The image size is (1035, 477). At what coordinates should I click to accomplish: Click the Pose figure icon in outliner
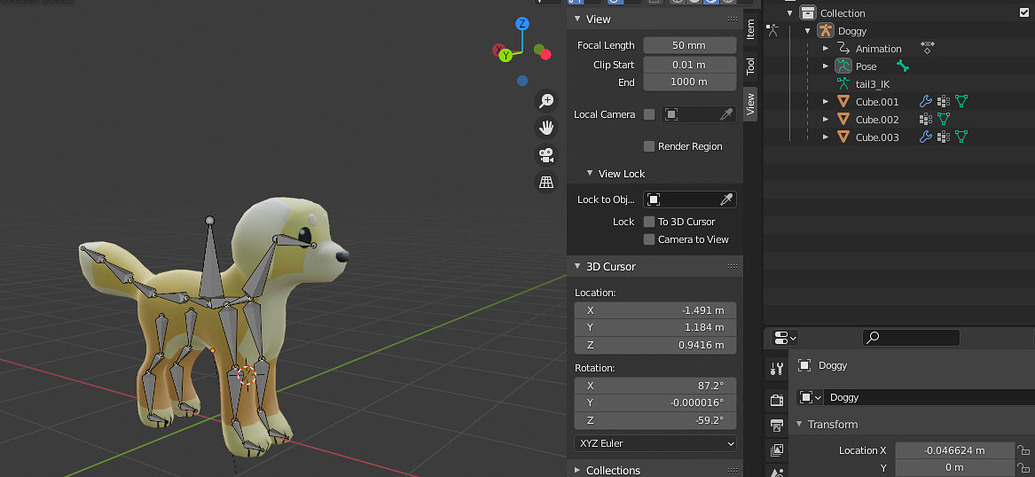(x=843, y=66)
